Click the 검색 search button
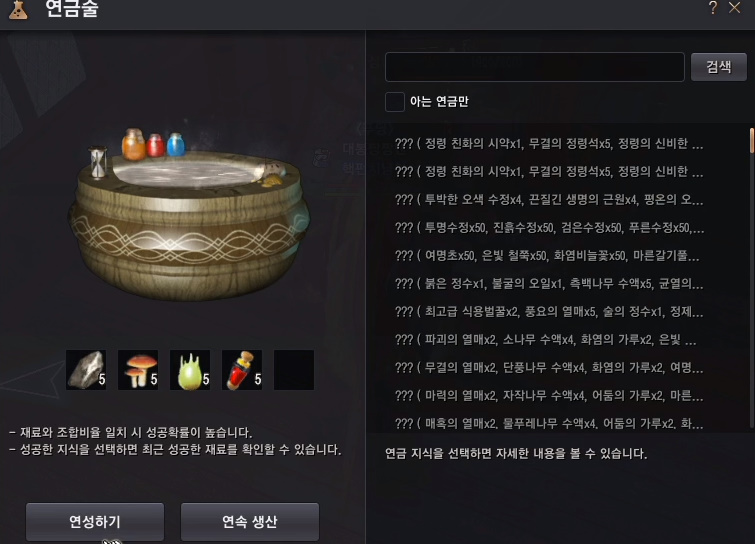 (719, 67)
